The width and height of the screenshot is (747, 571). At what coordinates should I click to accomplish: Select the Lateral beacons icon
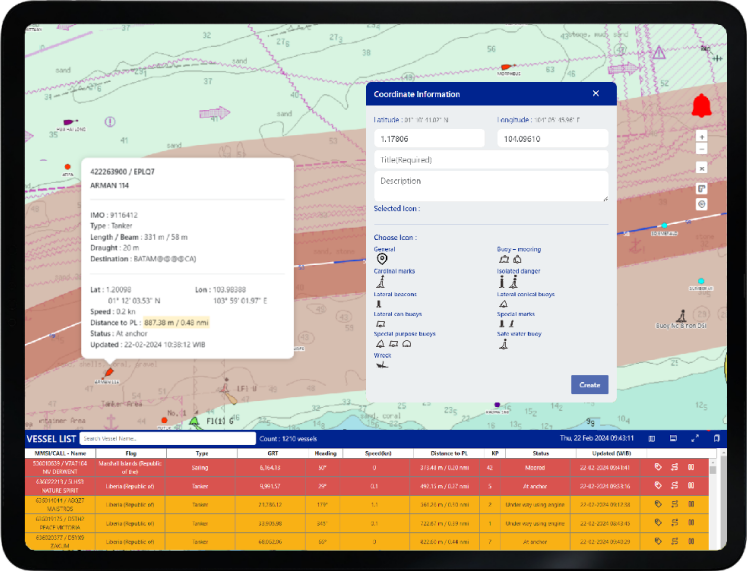tap(379, 303)
